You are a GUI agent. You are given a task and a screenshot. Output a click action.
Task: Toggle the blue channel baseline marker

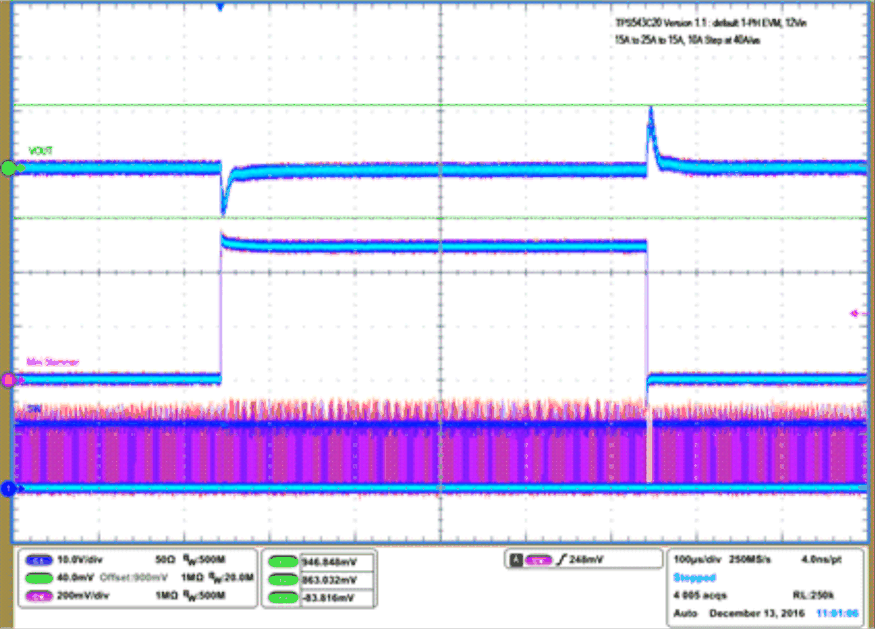[7, 489]
